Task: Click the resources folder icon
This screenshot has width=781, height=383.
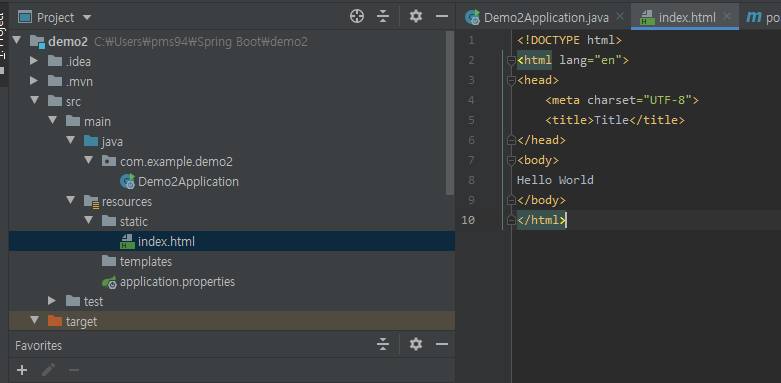Action: point(91,202)
